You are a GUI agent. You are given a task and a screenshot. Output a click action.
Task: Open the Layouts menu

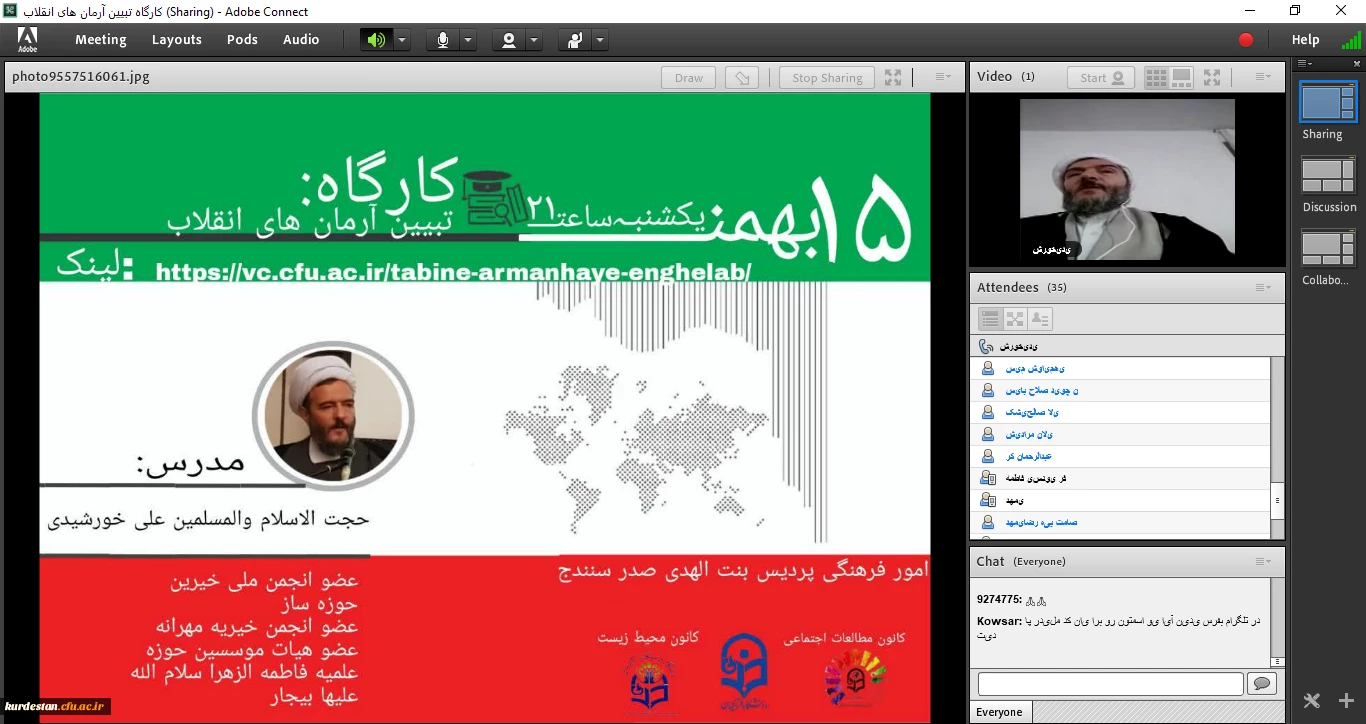[177, 40]
